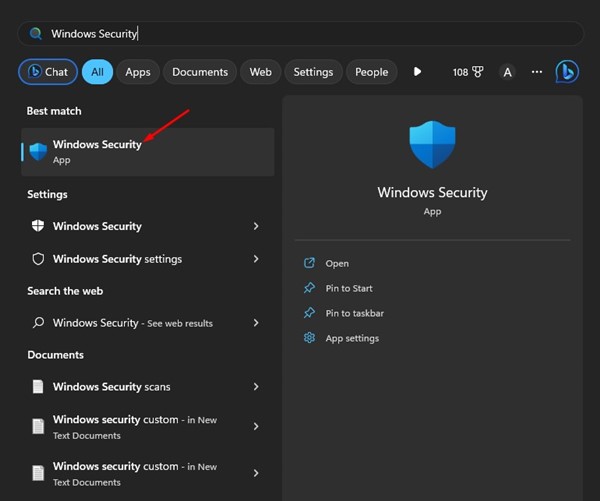The image size is (600, 501).
Task: Open the Chat button with Bing
Action: [x=47, y=72]
